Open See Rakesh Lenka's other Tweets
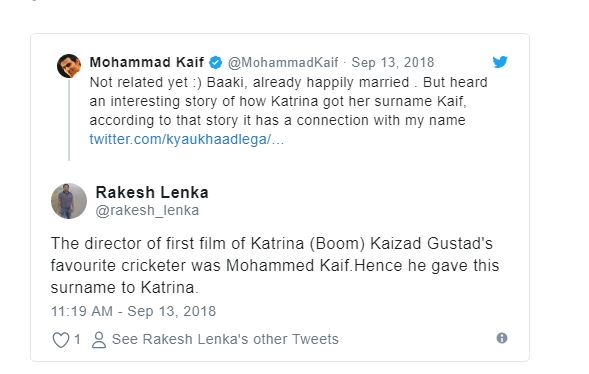Viewport: 589px width, 374px height. 225,339
